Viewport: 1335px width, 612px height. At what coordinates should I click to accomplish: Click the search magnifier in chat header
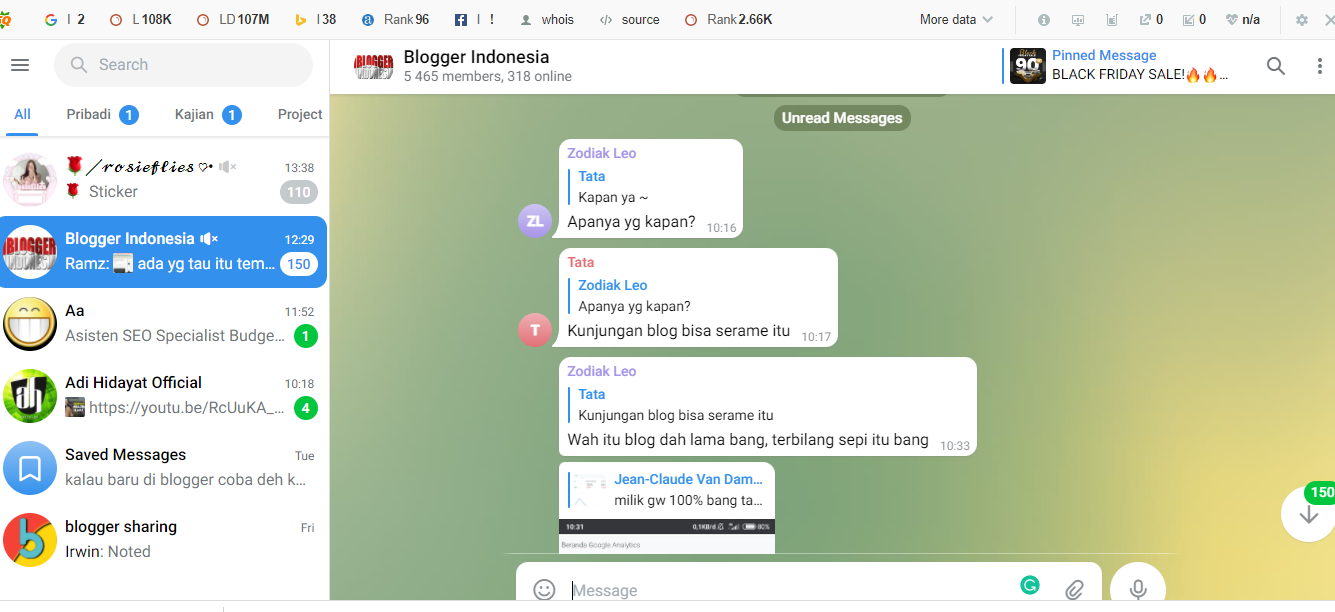1276,66
